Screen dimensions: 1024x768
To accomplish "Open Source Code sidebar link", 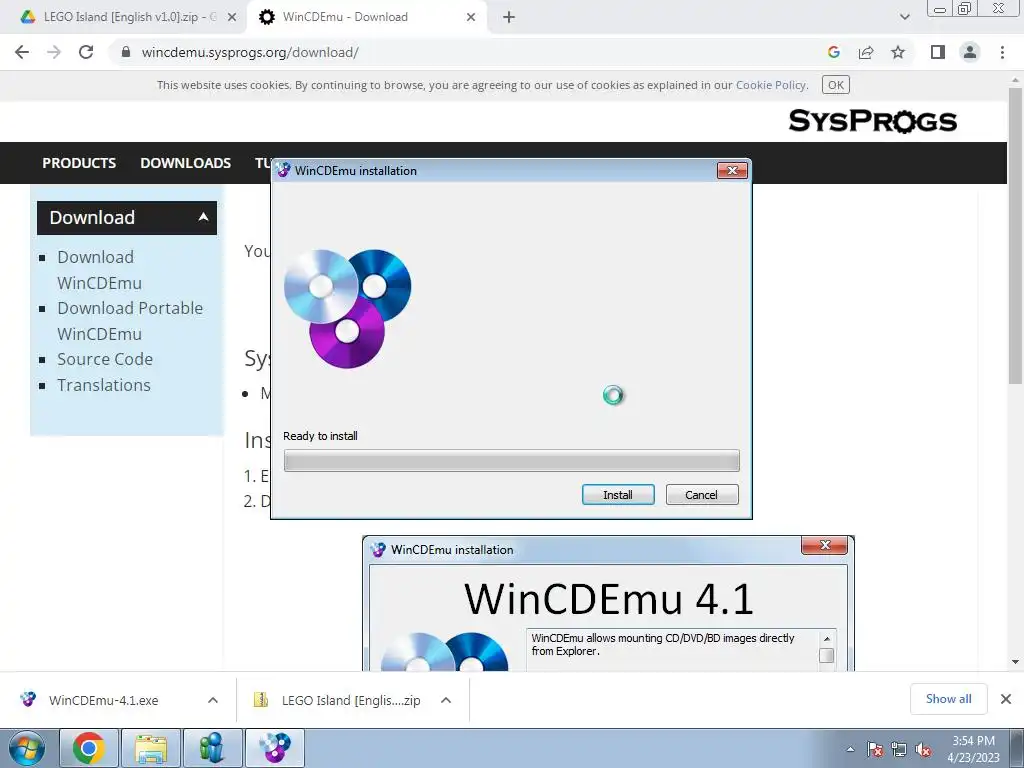I will coord(105,359).
